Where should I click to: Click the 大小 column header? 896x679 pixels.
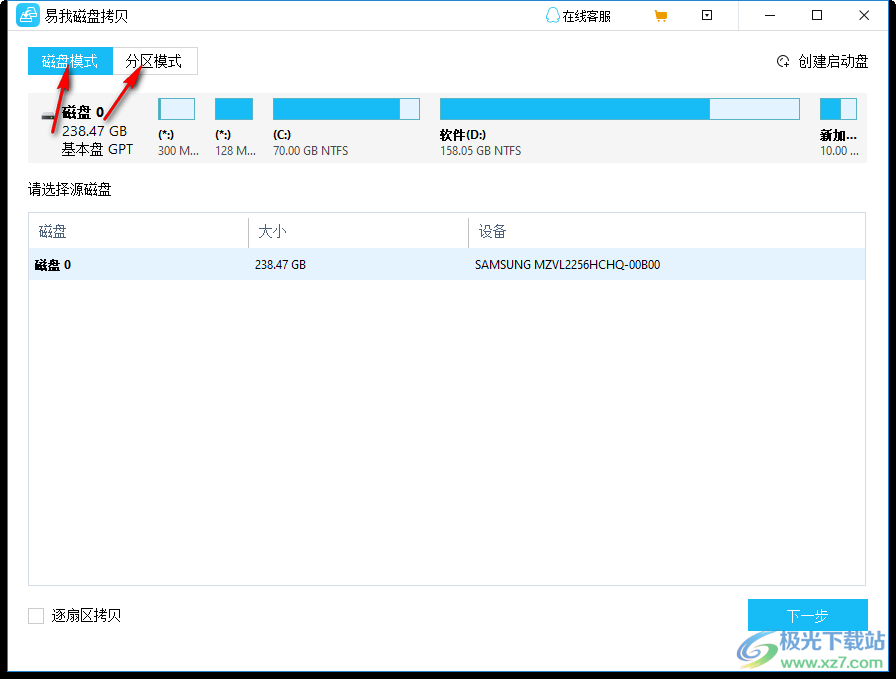point(272,231)
